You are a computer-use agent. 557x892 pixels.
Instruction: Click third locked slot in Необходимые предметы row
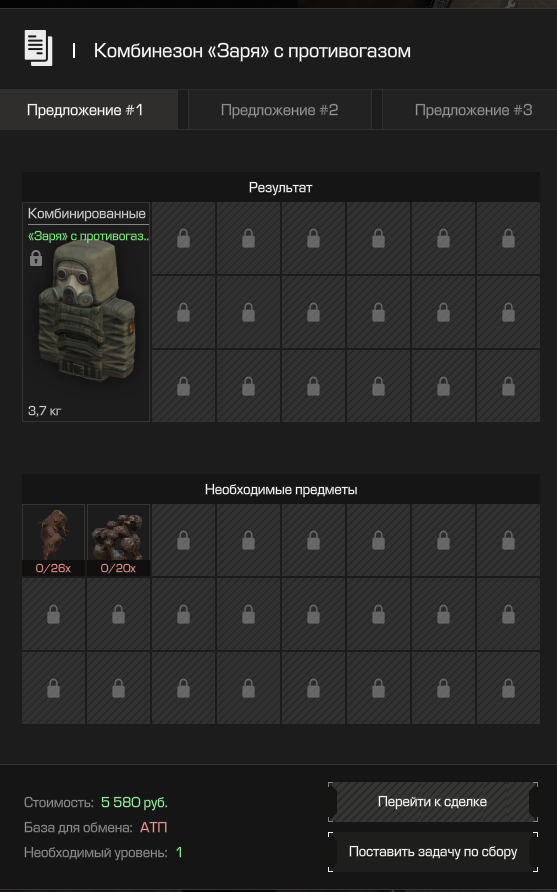(x=183, y=540)
